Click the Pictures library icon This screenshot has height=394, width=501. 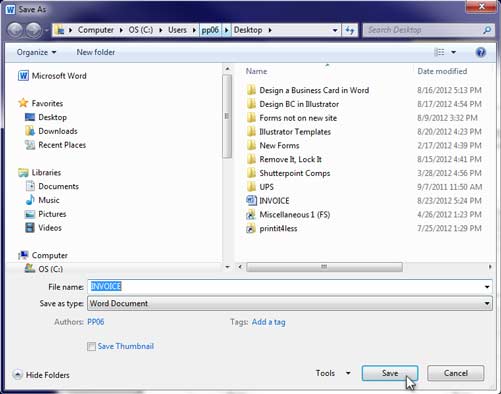pos(30,214)
